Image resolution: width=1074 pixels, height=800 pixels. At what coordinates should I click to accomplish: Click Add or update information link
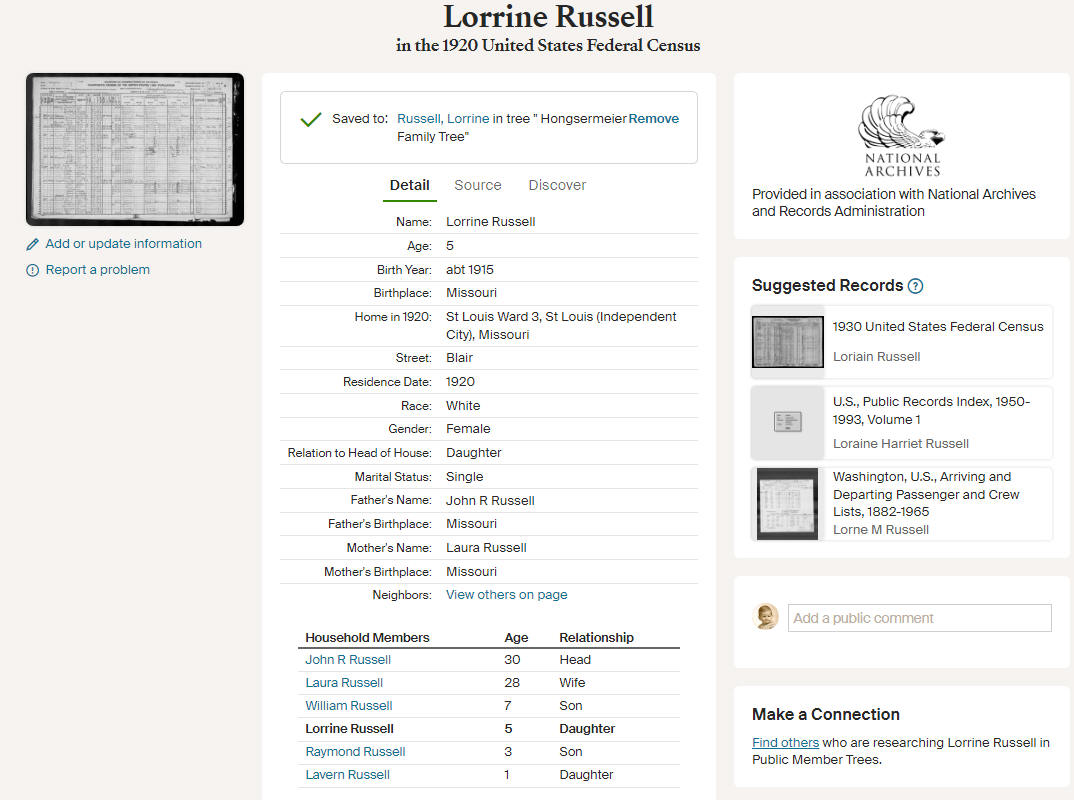pyautogui.click(x=123, y=244)
